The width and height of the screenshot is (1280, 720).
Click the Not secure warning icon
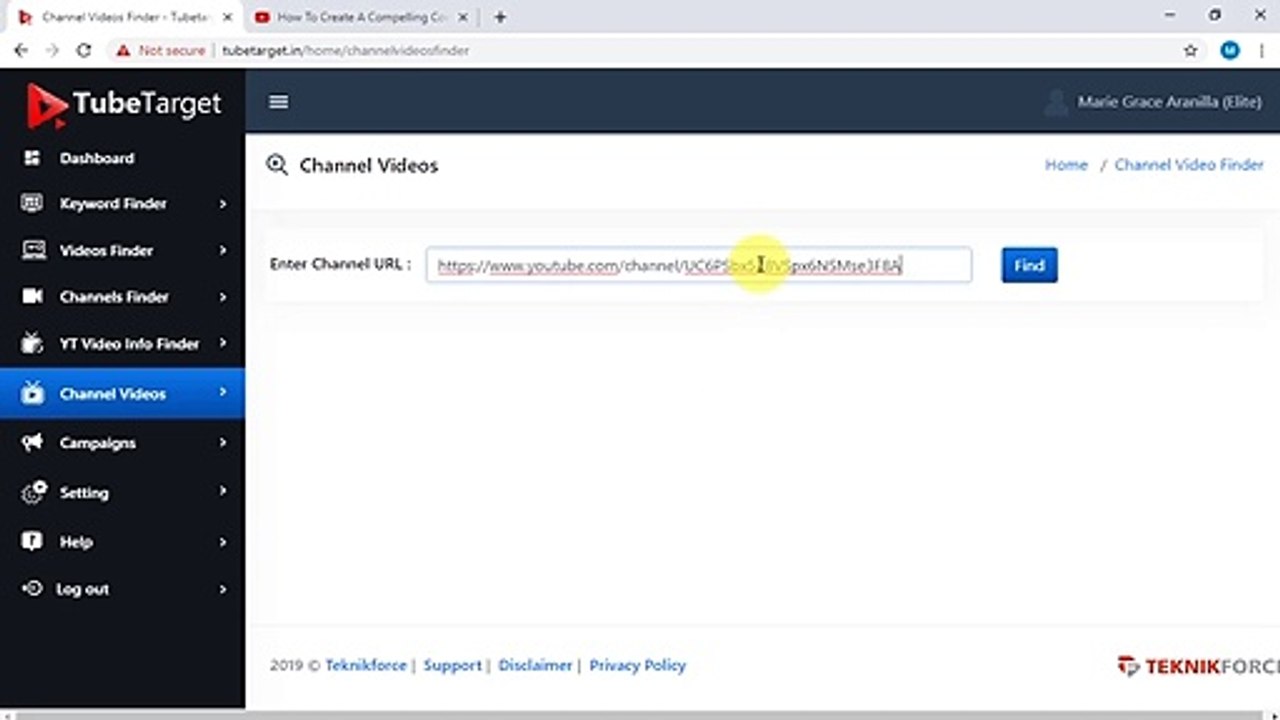click(123, 50)
